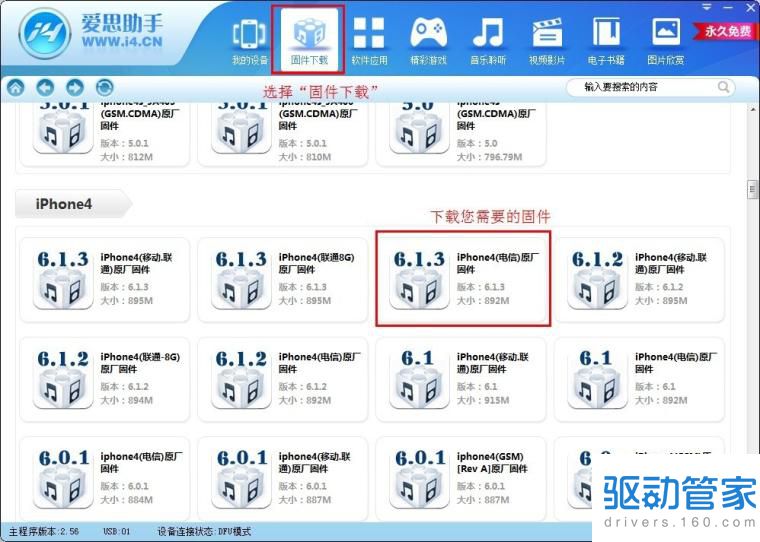The height and width of the screenshot is (542, 760).
Task: Click status text 设备连接状态:DFU模式
Action: click(204, 532)
